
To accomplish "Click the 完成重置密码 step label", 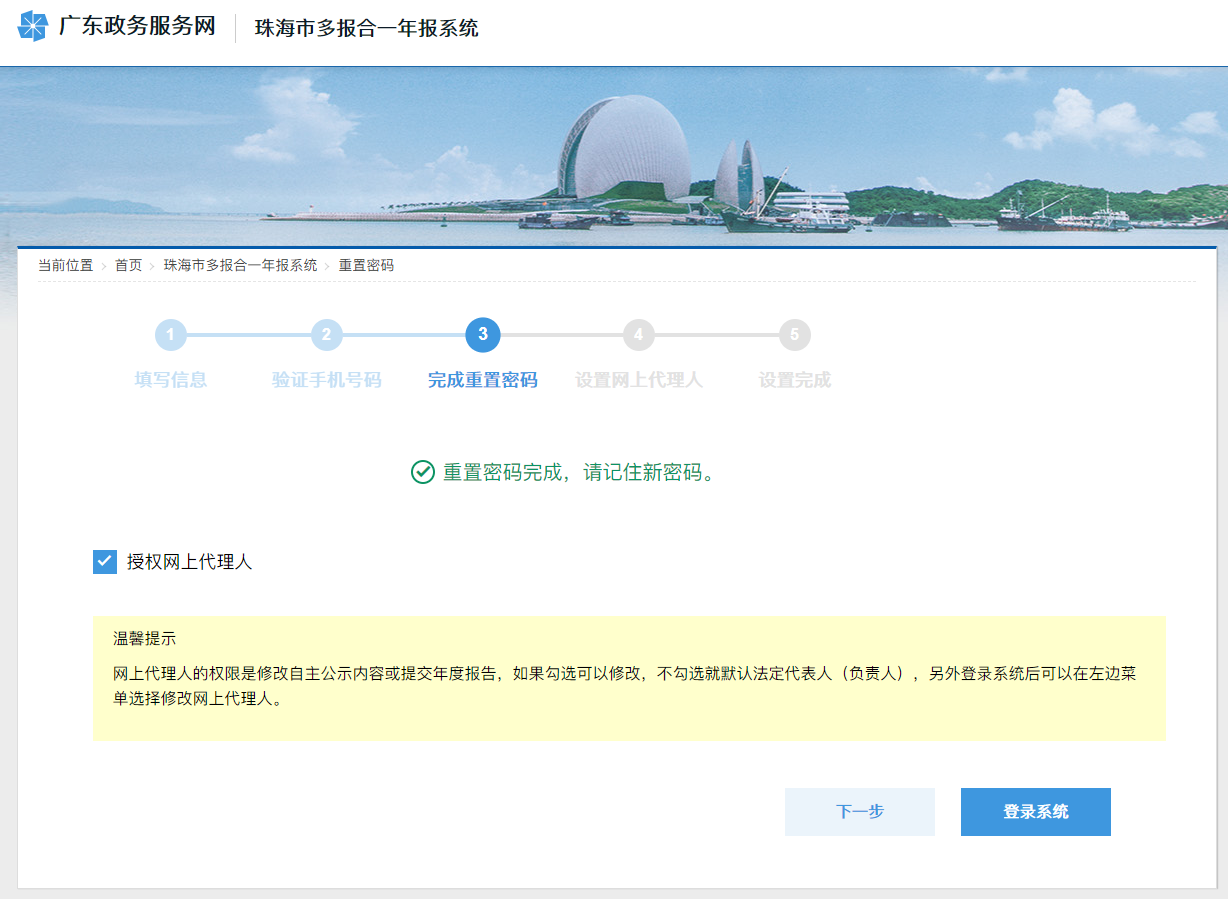I will [483, 380].
